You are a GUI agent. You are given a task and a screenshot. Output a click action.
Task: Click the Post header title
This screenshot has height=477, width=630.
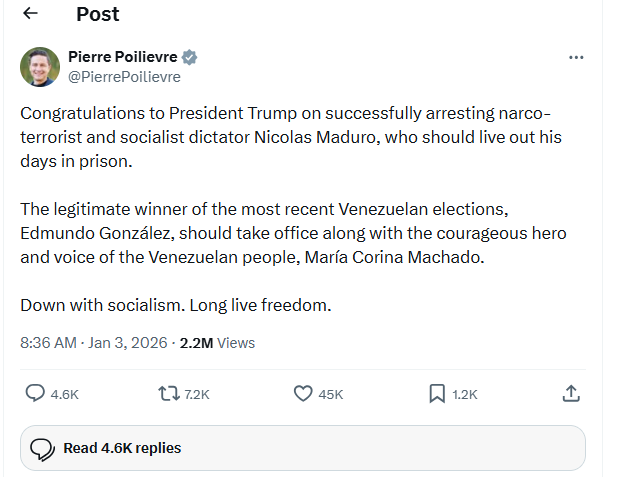[97, 14]
